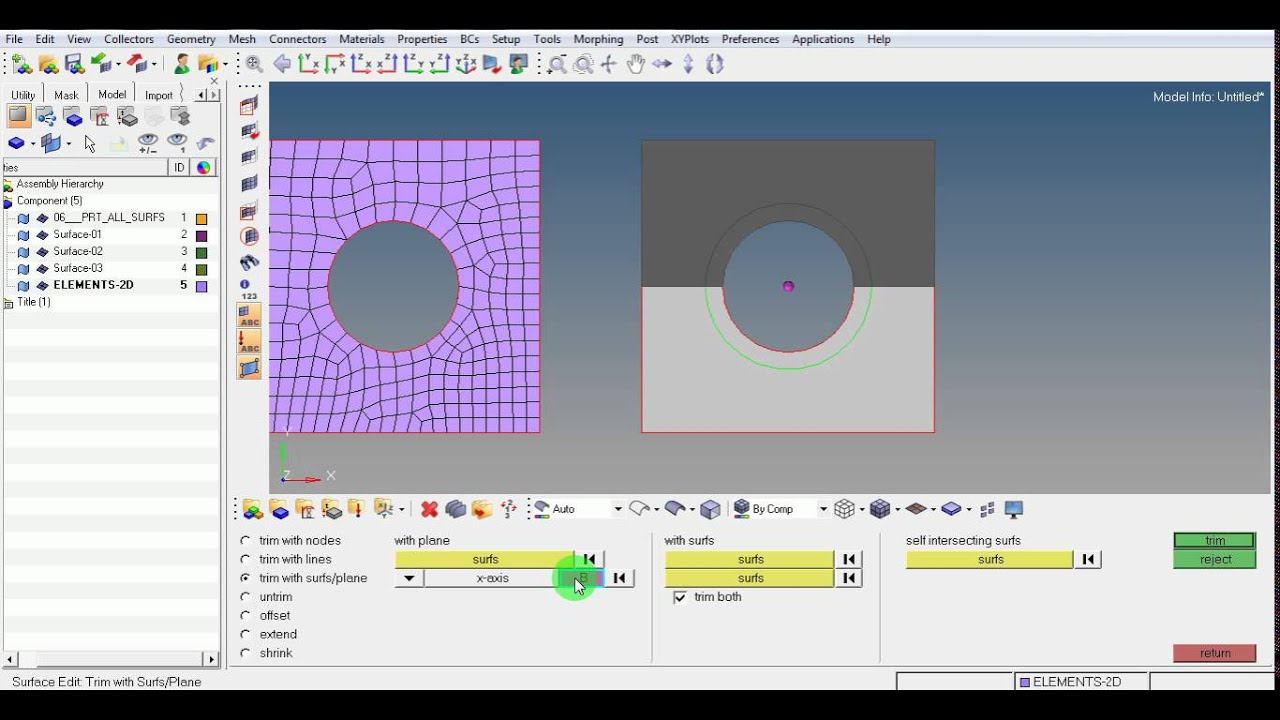
Task: Click the surfs selector under with plane
Action: pos(485,560)
